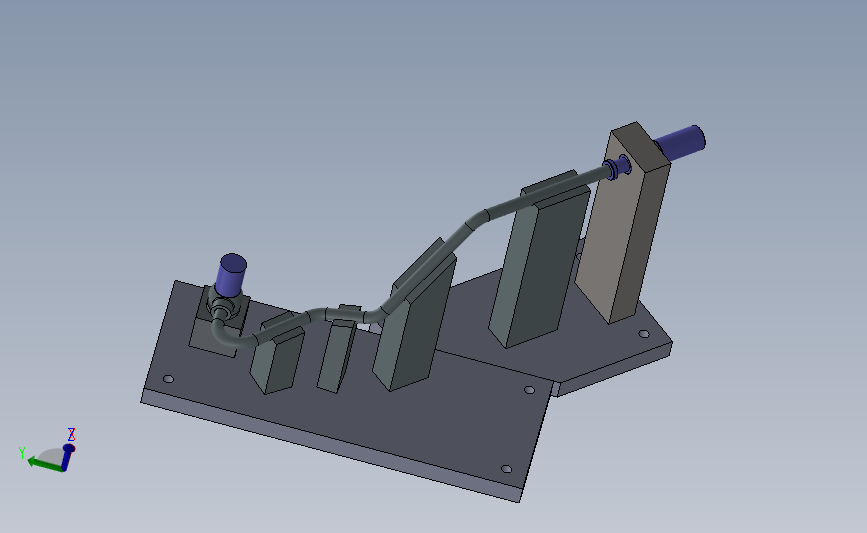Select the shortest leftmost support block
Screen dimensions: 867x533
click(278, 357)
